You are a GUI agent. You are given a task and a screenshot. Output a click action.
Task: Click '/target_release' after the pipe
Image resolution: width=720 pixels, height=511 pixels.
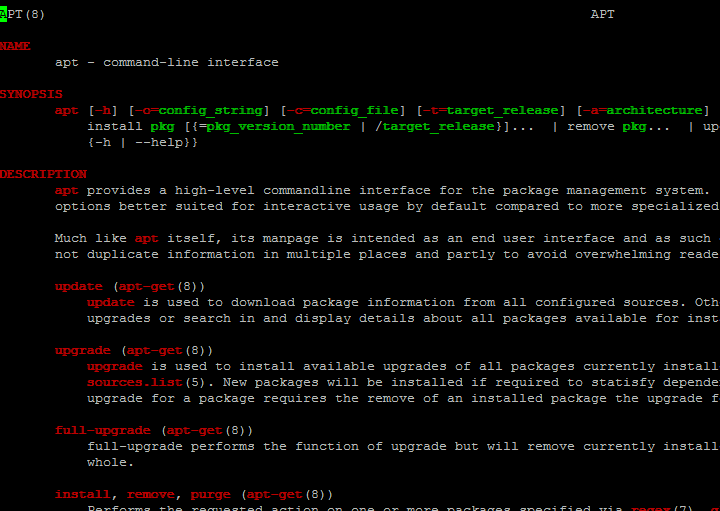click(x=435, y=126)
